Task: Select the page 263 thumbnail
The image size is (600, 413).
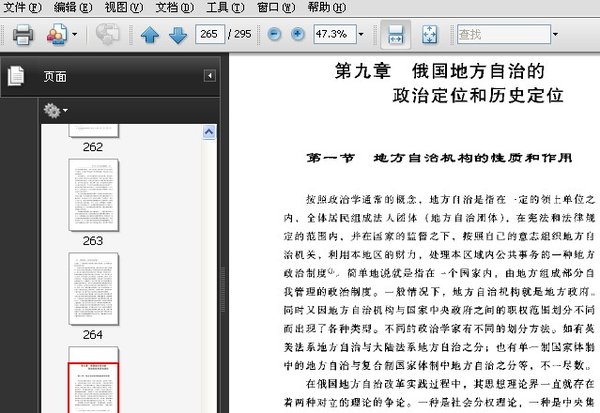Action: (x=94, y=195)
